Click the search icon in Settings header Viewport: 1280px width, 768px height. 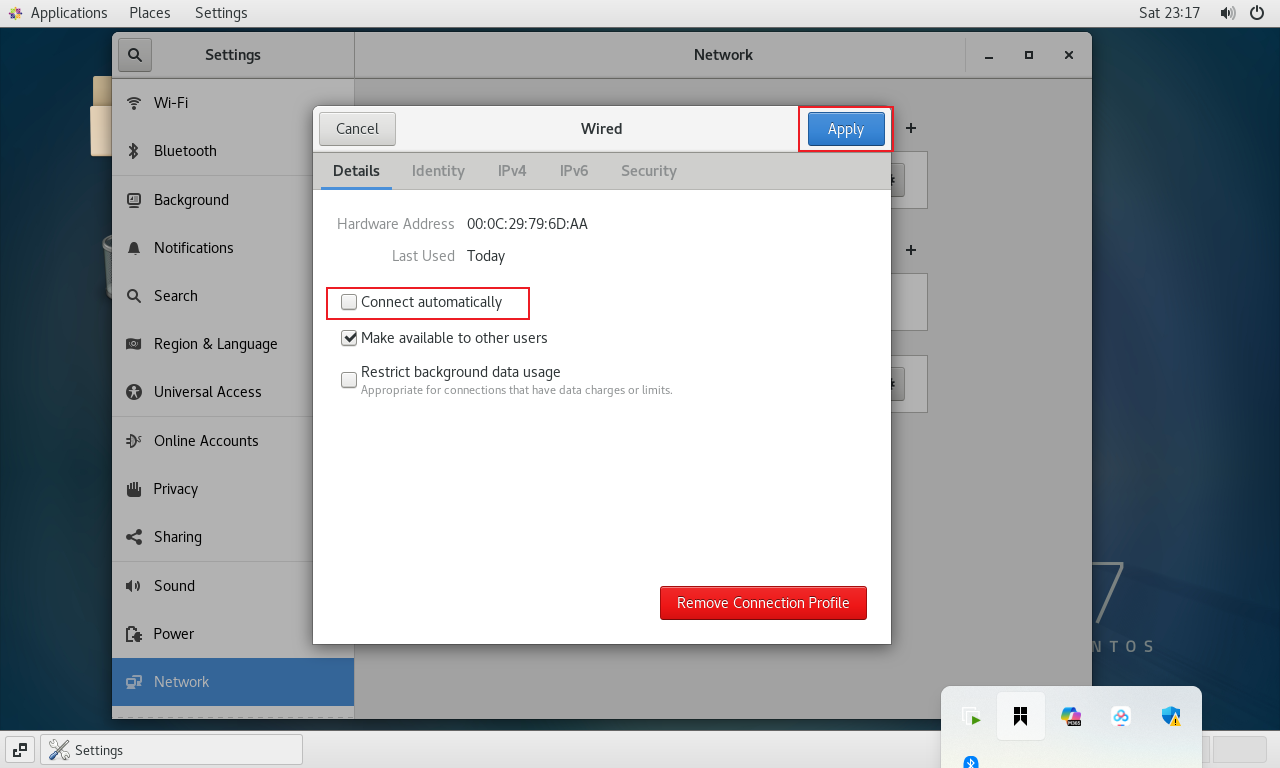click(x=135, y=55)
